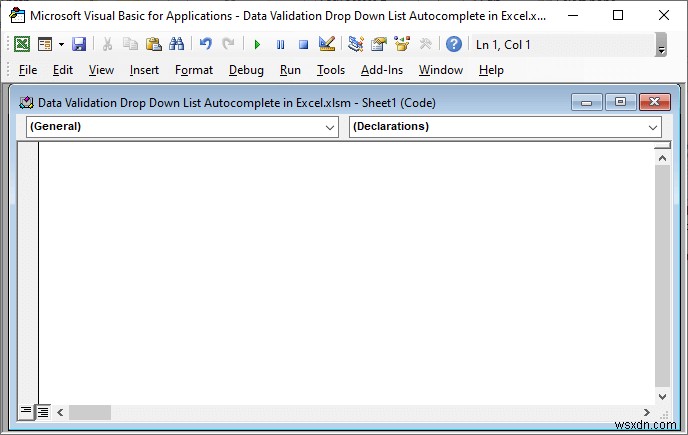Open the View menu
The image size is (688, 435).
(x=101, y=70)
